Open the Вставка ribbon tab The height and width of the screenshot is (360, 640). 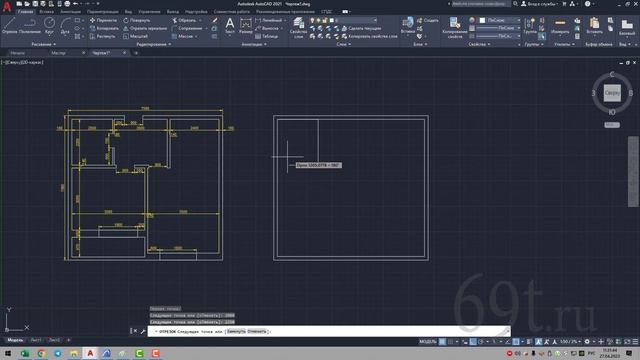pos(46,12)
